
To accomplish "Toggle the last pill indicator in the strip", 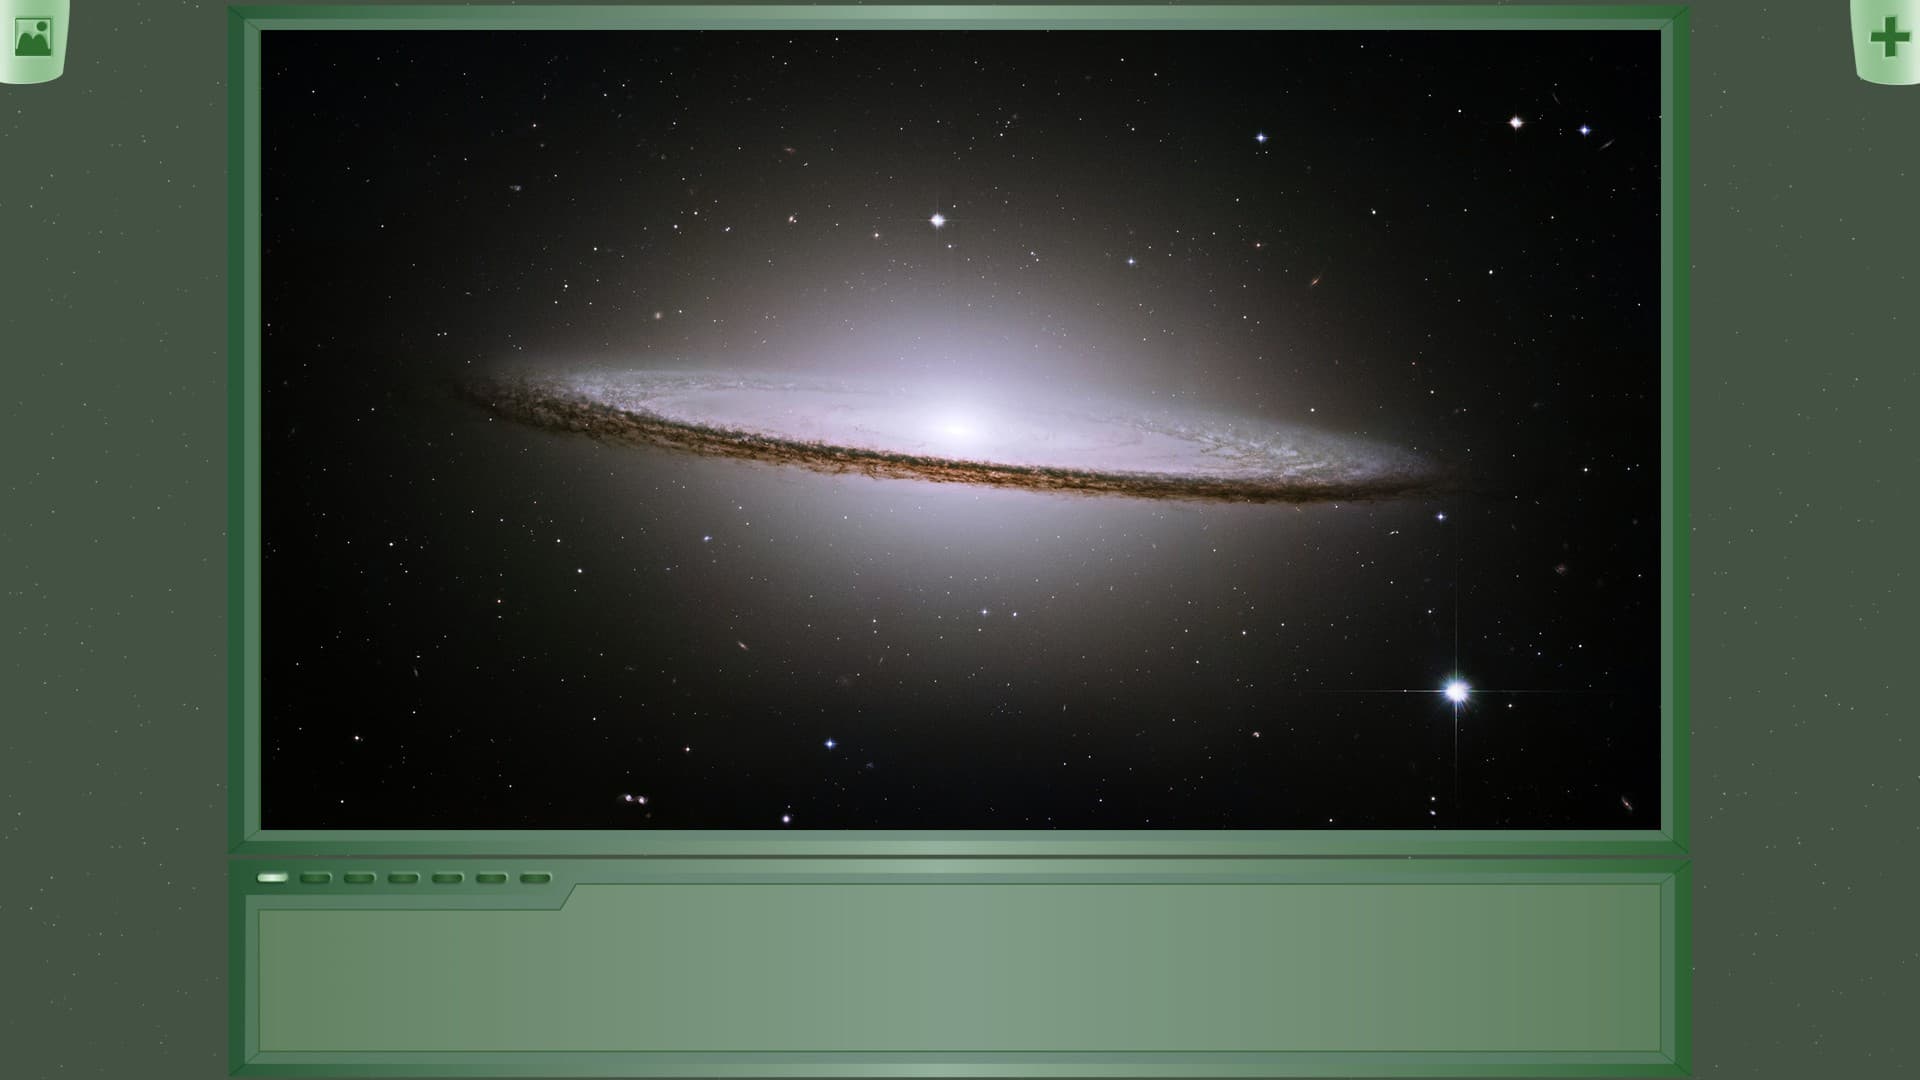I will pyautogui.click(x=535, y=877).
